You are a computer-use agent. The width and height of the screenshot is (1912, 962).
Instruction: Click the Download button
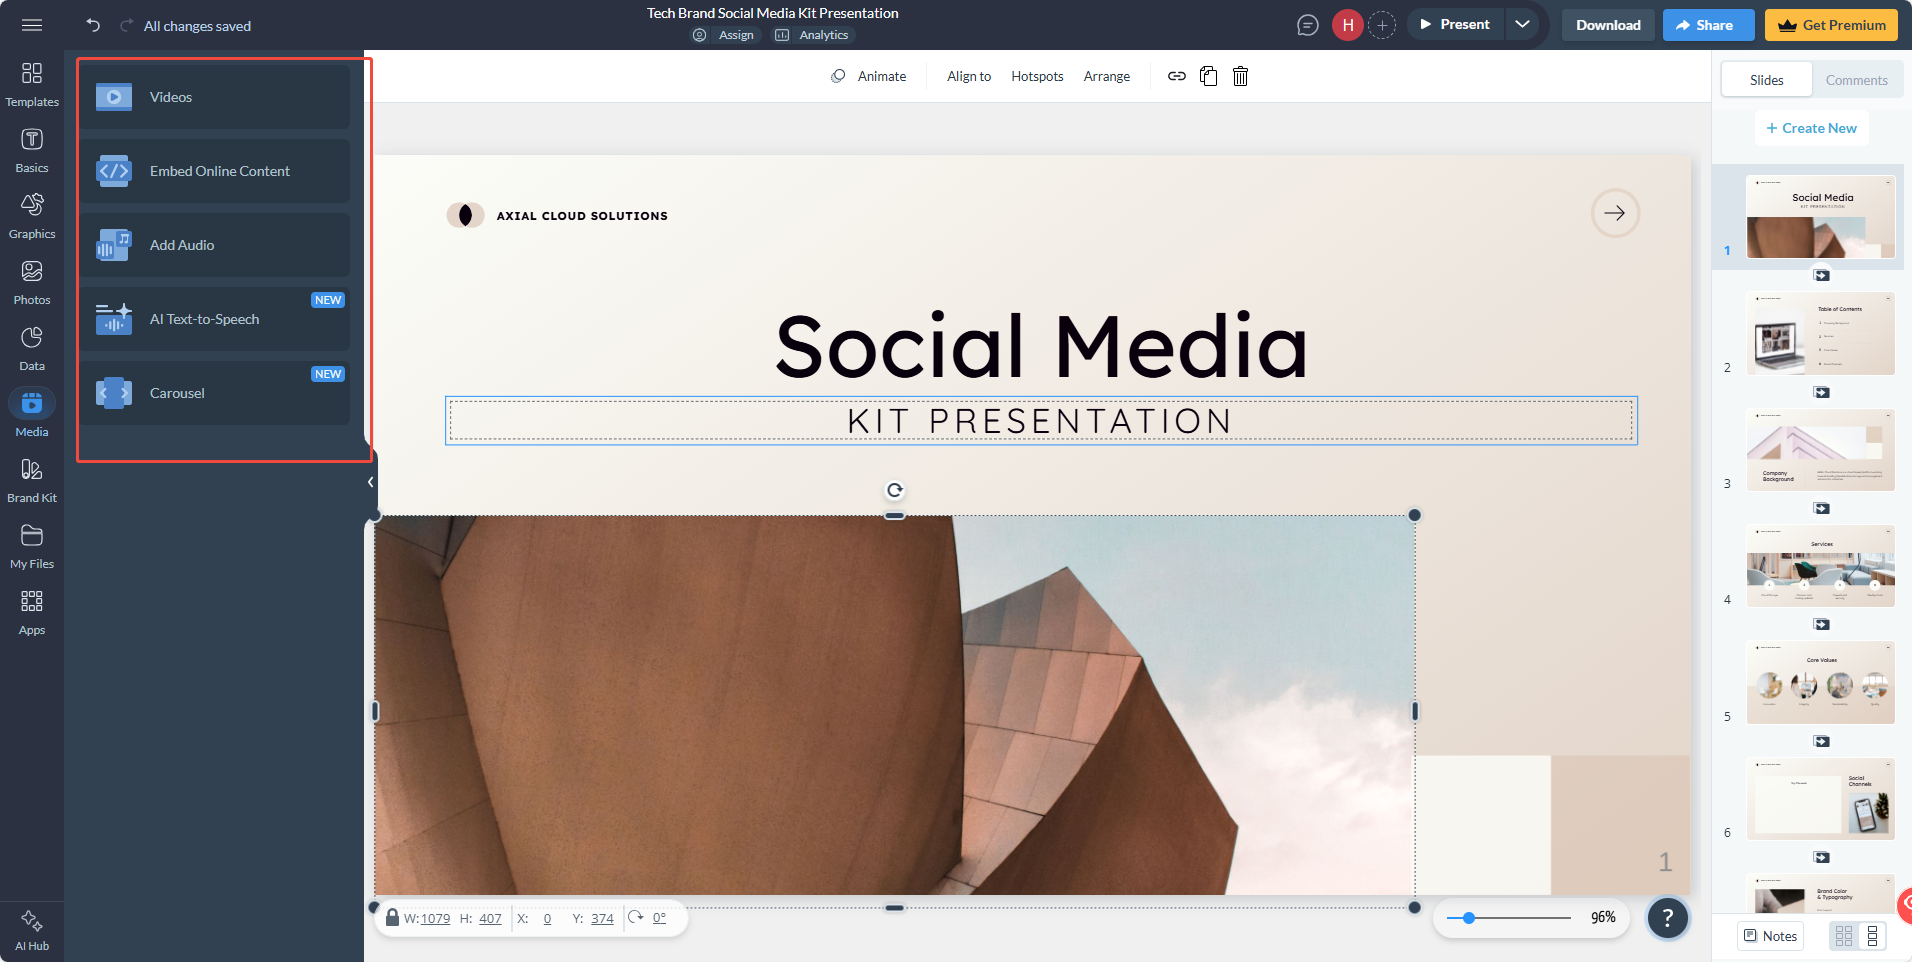coord(1607,25)
